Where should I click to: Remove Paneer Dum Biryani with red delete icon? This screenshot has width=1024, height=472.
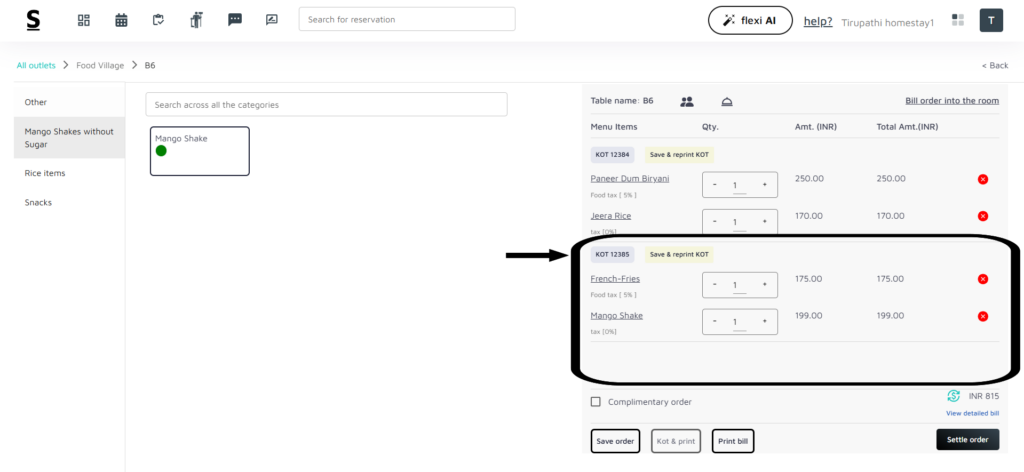(982, 179)
